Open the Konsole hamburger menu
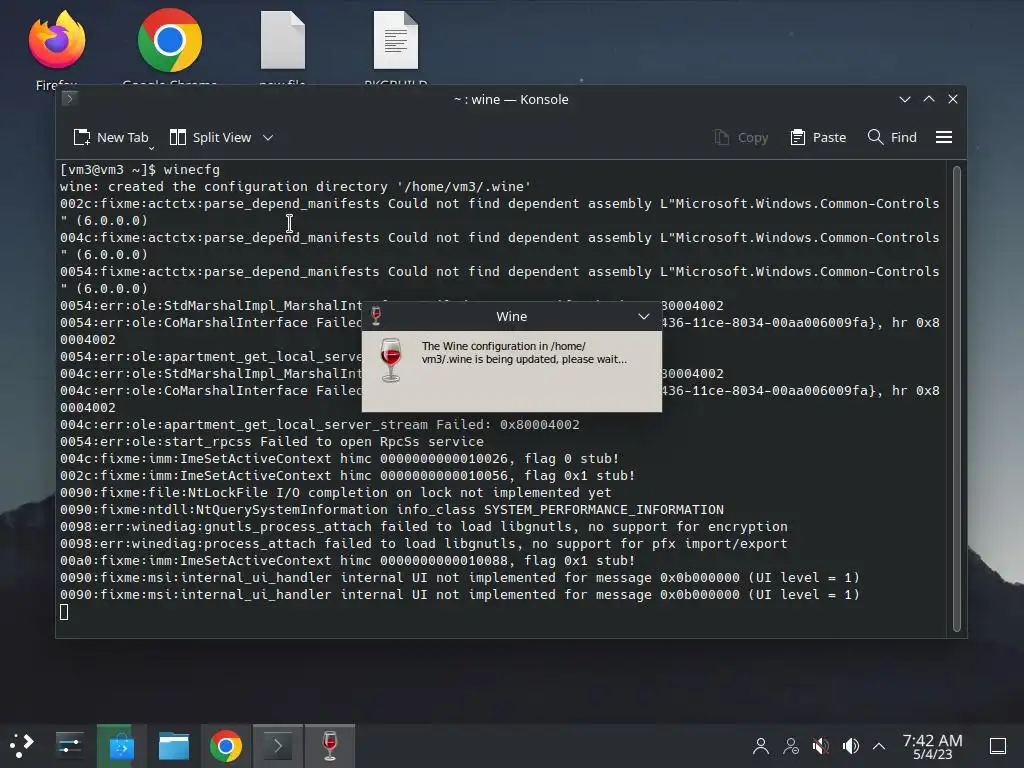 [944, 137]
